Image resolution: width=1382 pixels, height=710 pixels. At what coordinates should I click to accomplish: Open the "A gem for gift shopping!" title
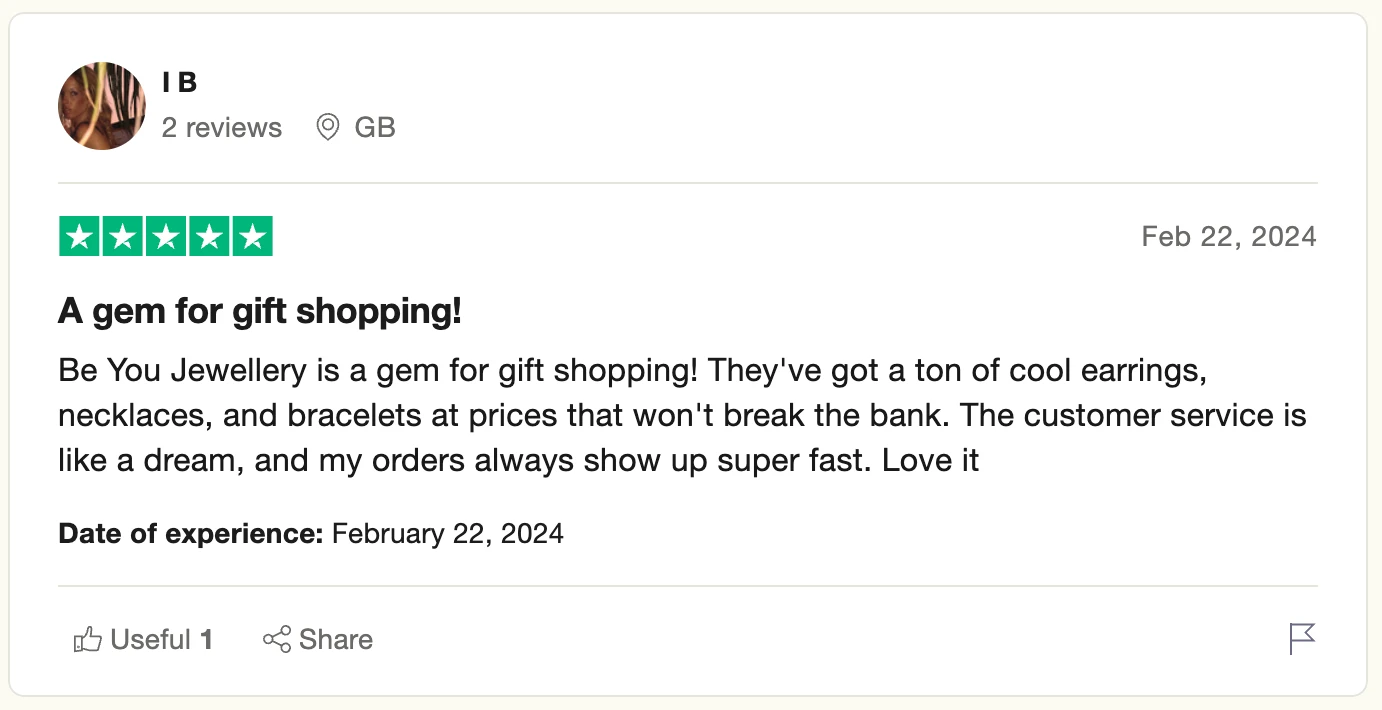[260, 312]
